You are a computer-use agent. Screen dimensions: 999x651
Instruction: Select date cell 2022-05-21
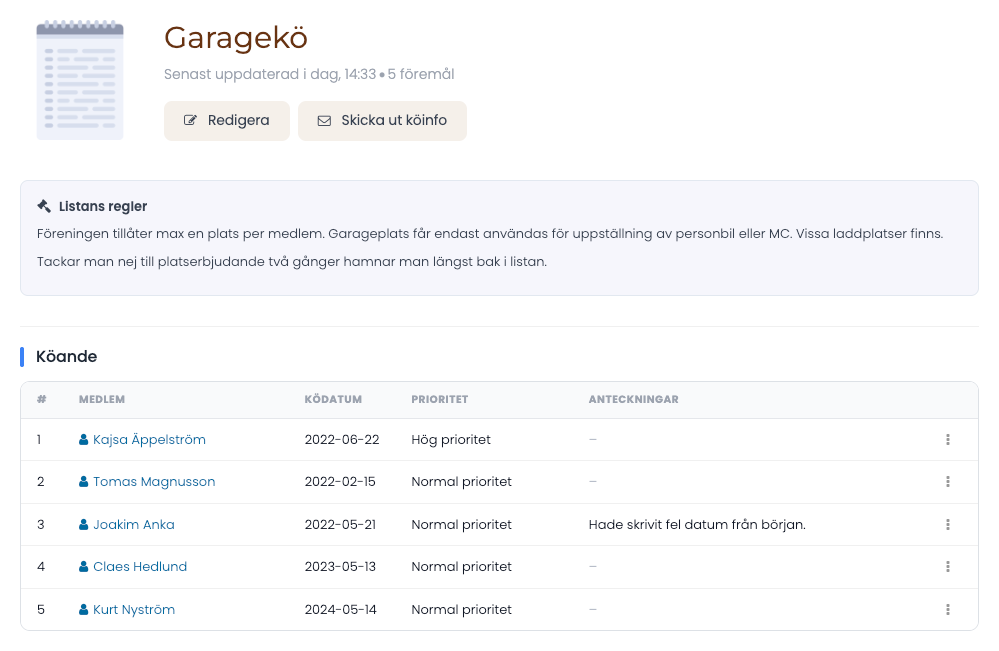click(x=340, y=524)
